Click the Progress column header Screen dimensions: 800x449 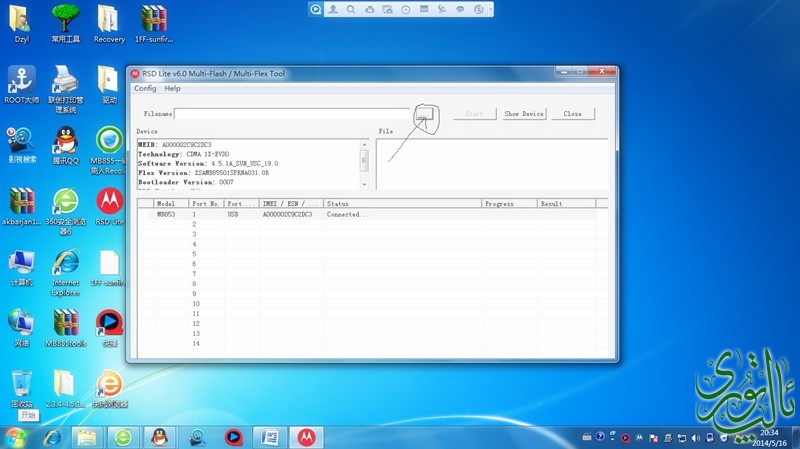(509, 204)
